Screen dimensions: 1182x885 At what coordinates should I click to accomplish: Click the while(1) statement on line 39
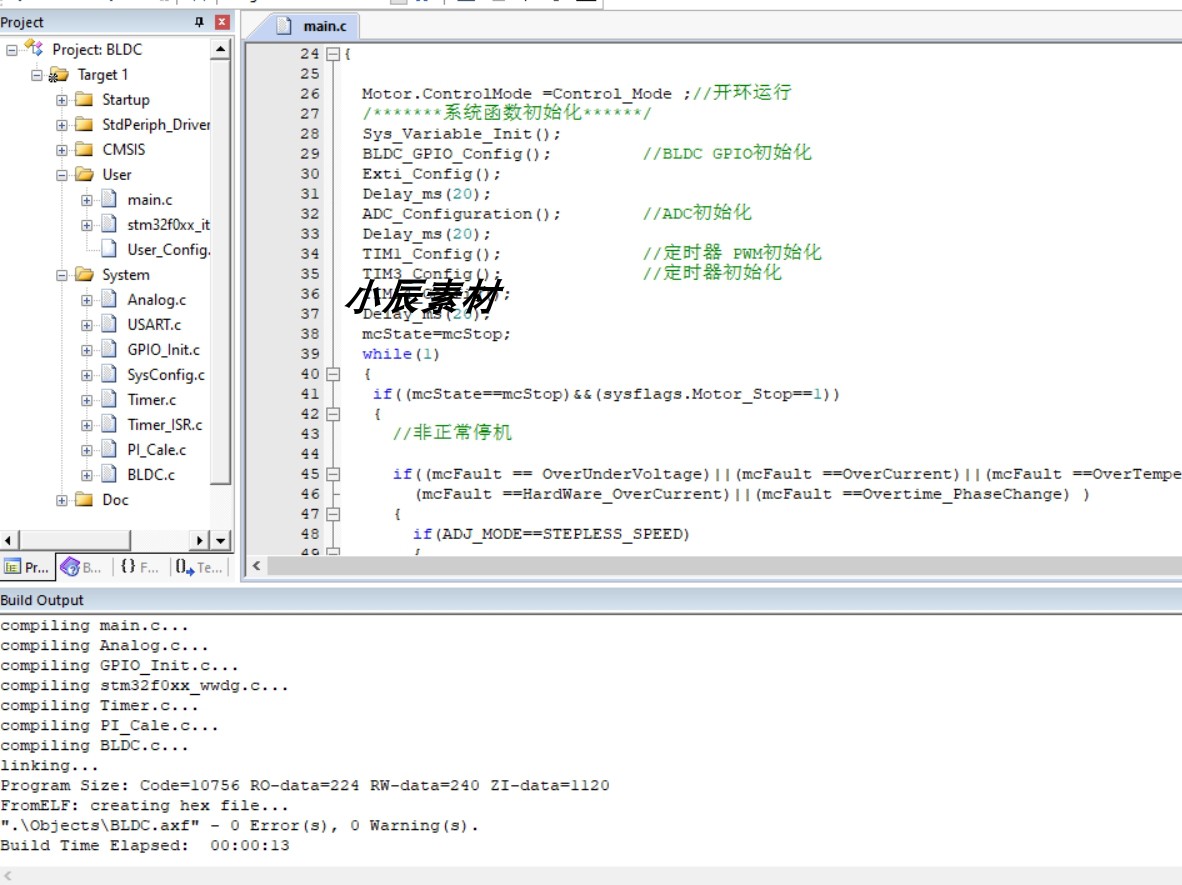(x=400, y=354)
